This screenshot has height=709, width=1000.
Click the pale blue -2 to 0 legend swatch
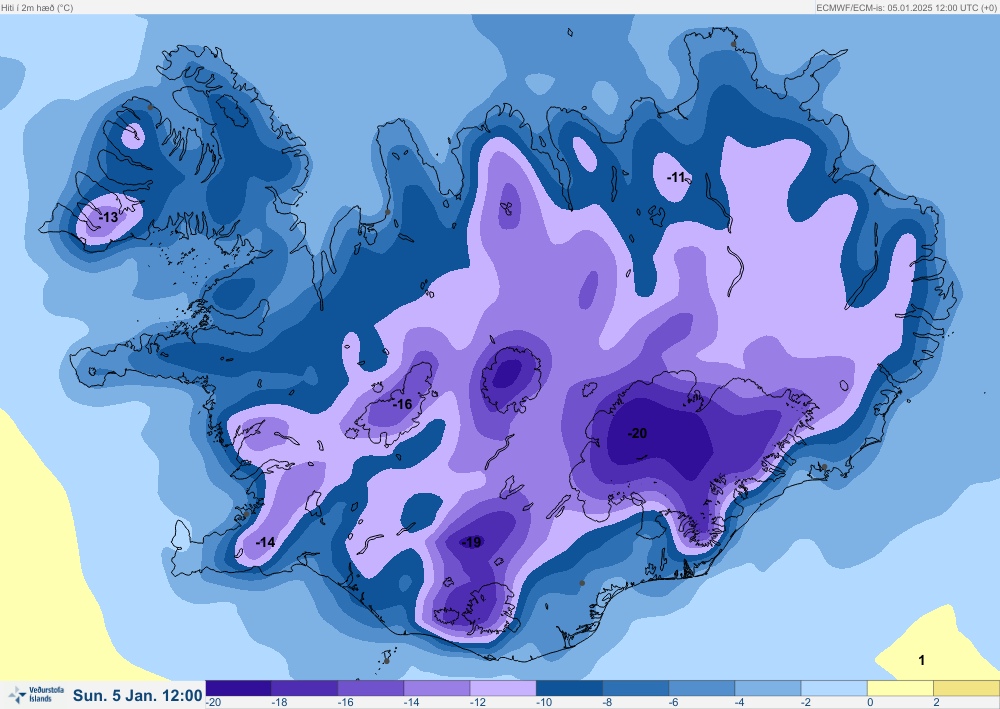834,688
